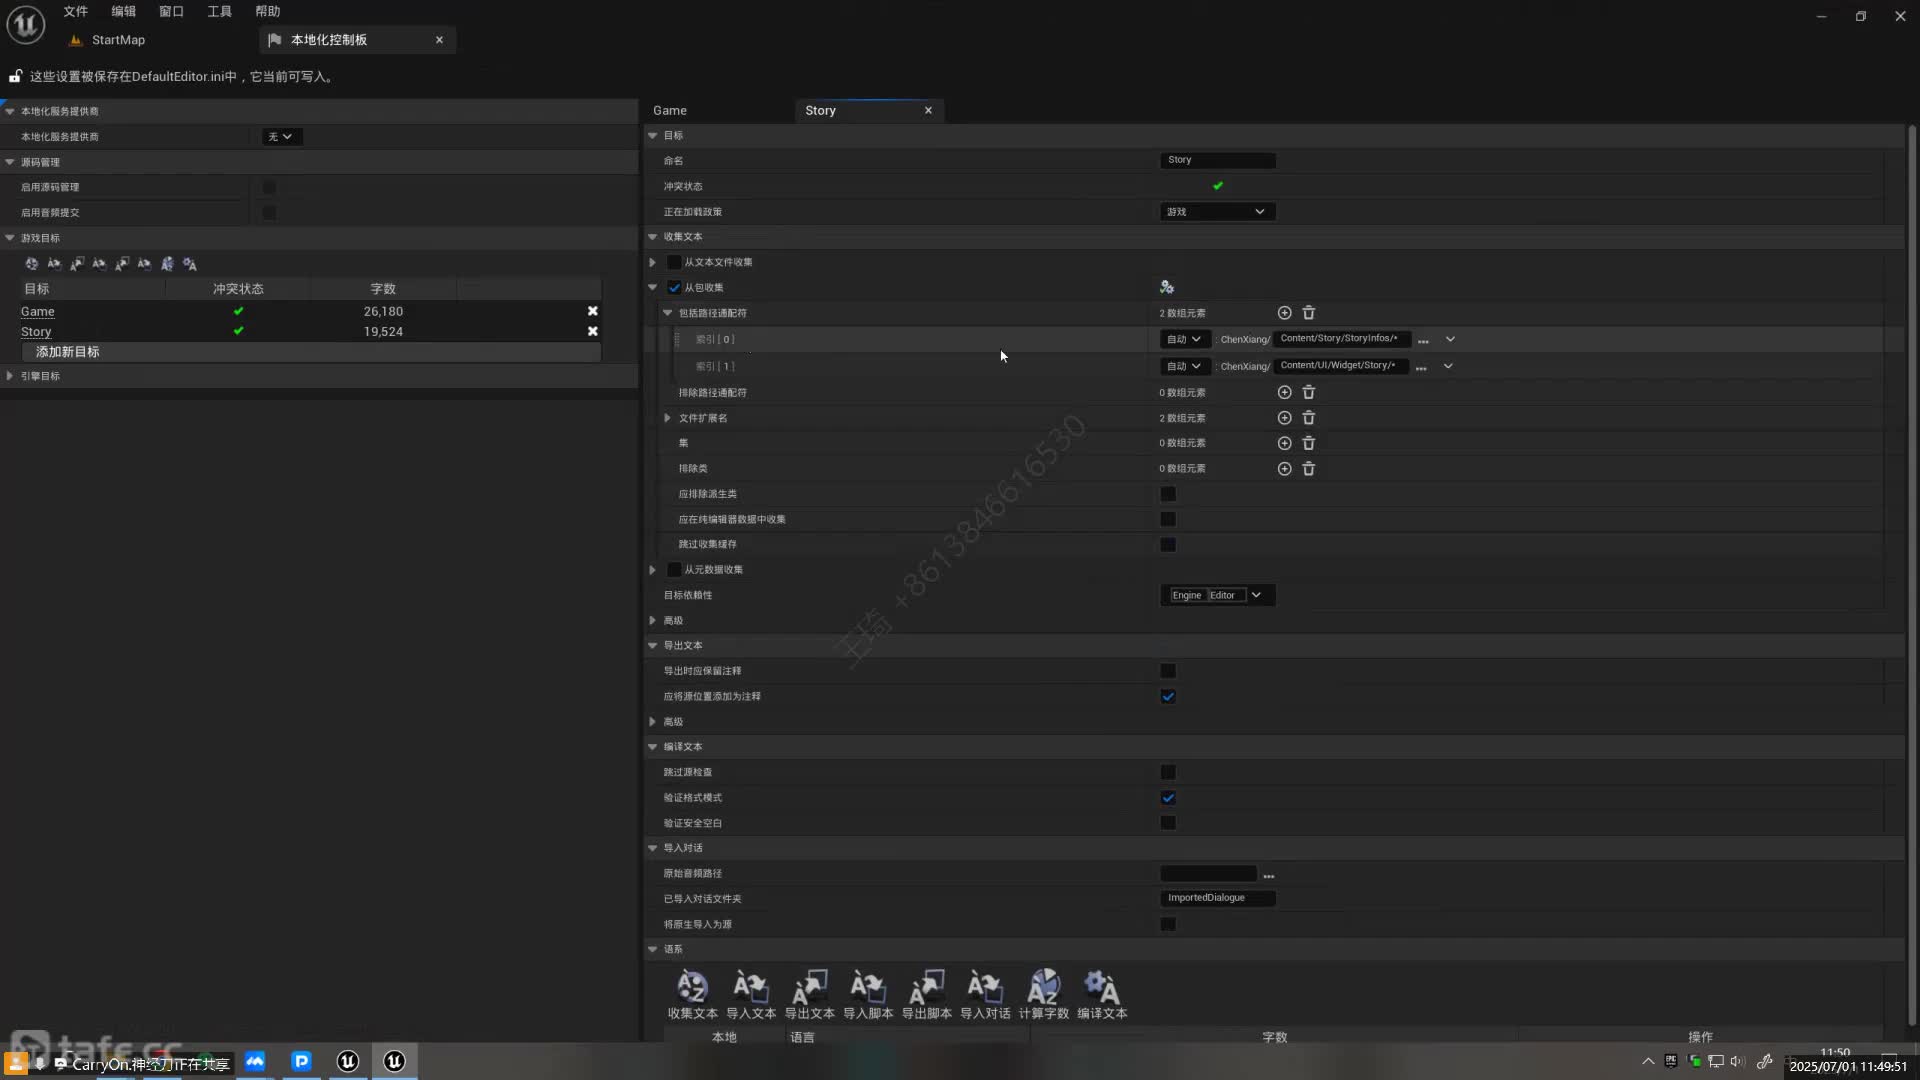Click the 命名 Story input field
Viewport: 1920px width, 1080px height.
tap(1216, 160)
